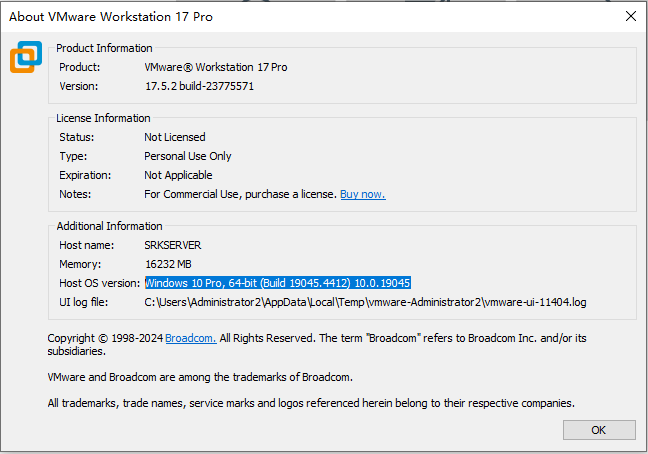Click the trademarks of Broadcom sentence

tap(200, 377)
